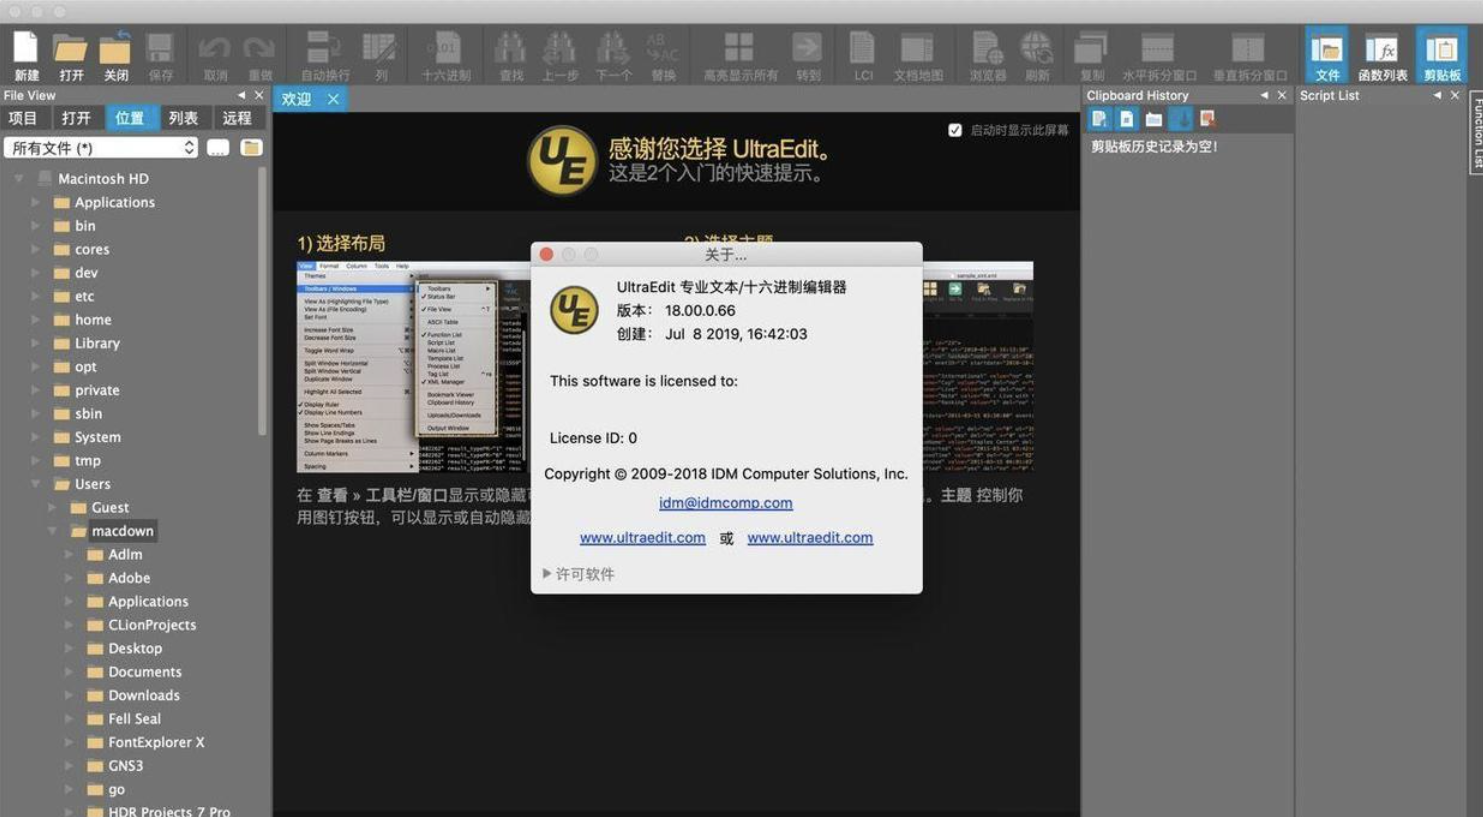Show the document map via 文档地图 icon
The height and width of the screenshot is (817, 1483).
(917, 48)
